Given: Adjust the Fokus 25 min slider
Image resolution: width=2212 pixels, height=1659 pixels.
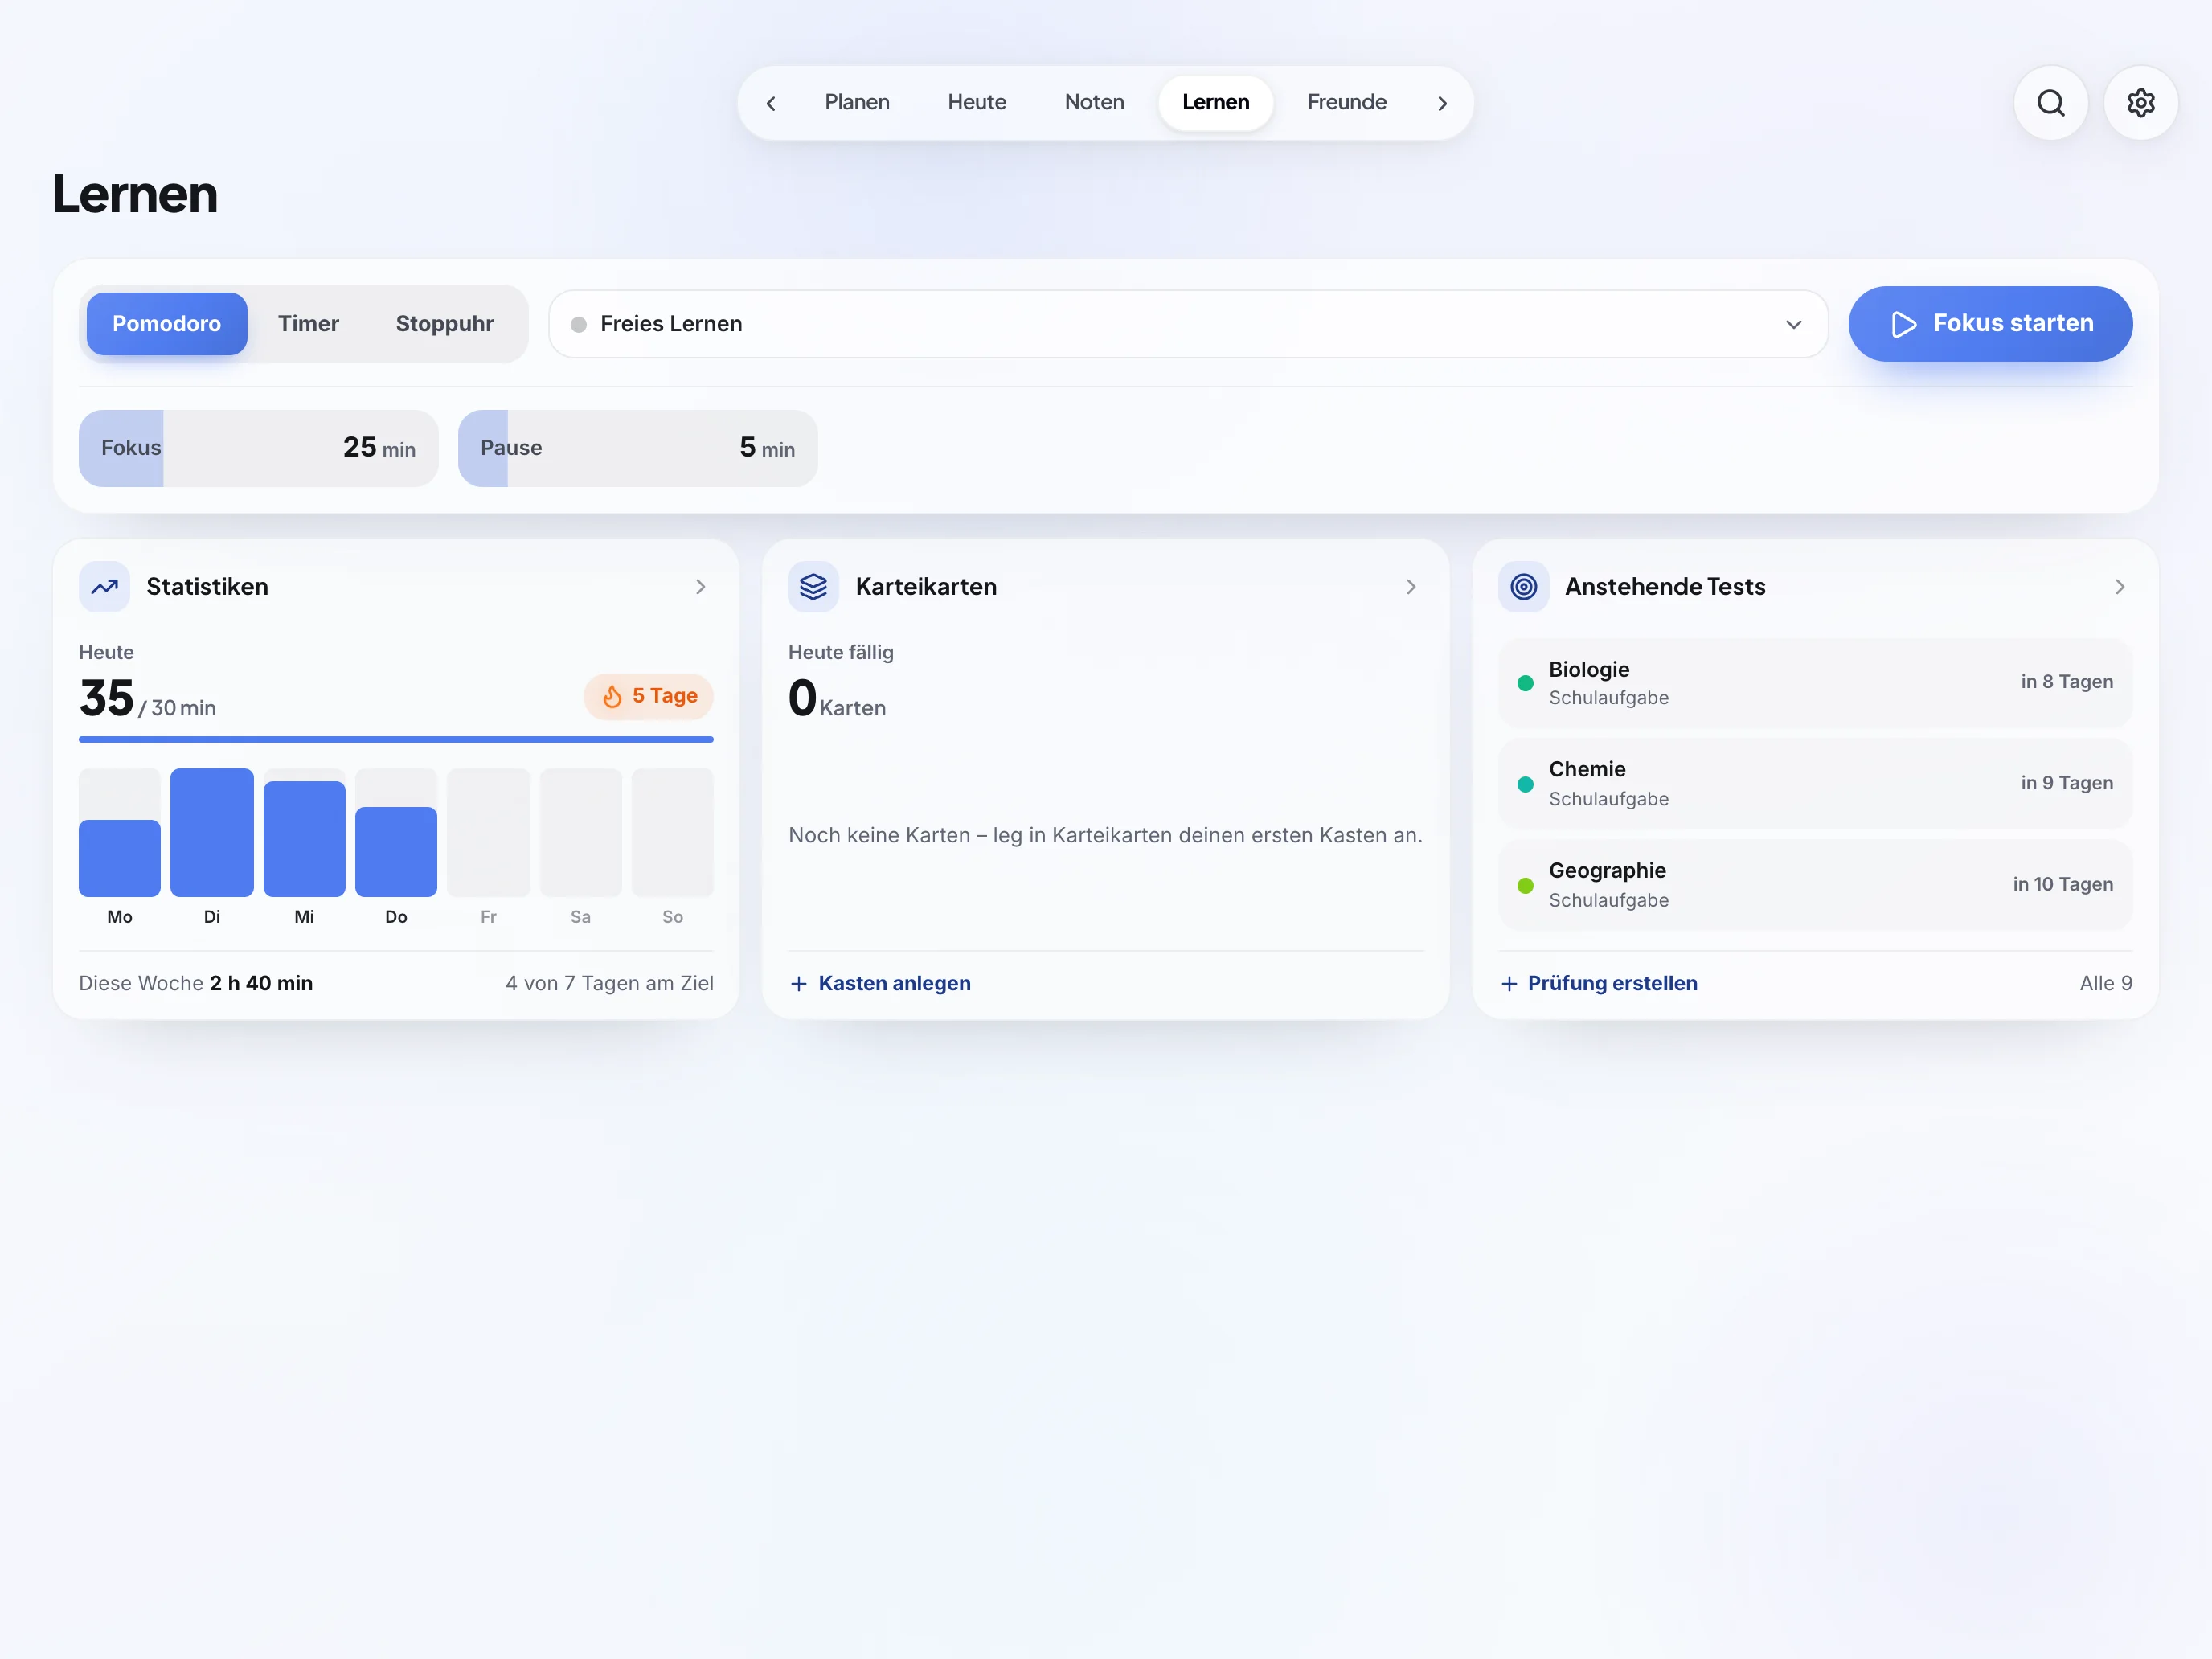Looking at the screenshot, I should (x=258, y=448).
